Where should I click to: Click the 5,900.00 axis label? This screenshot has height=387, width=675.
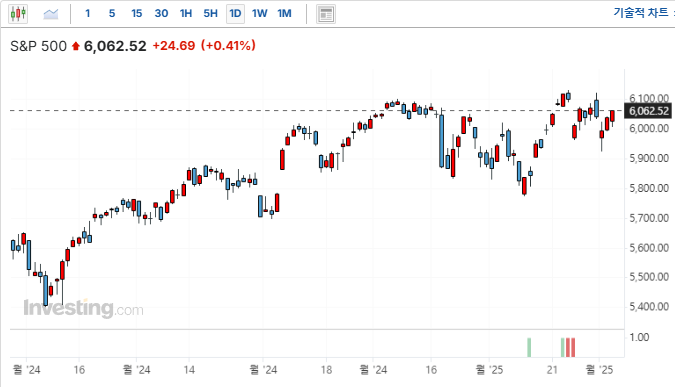click(x=649, y=158)
